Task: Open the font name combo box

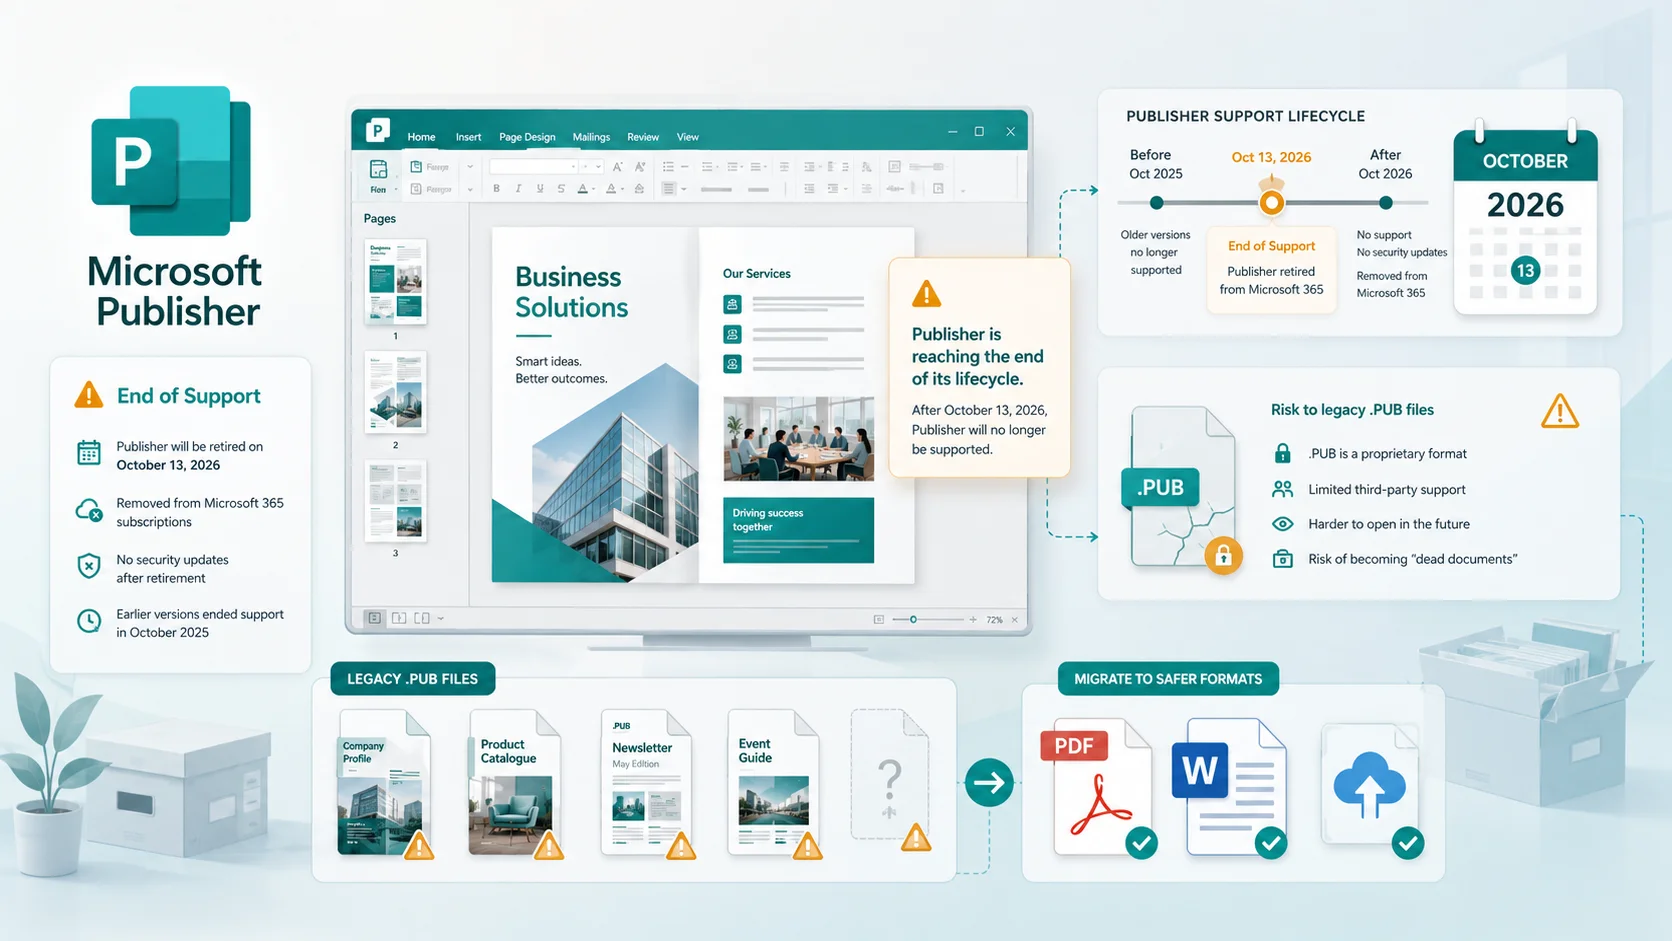Action: [534, 167]
